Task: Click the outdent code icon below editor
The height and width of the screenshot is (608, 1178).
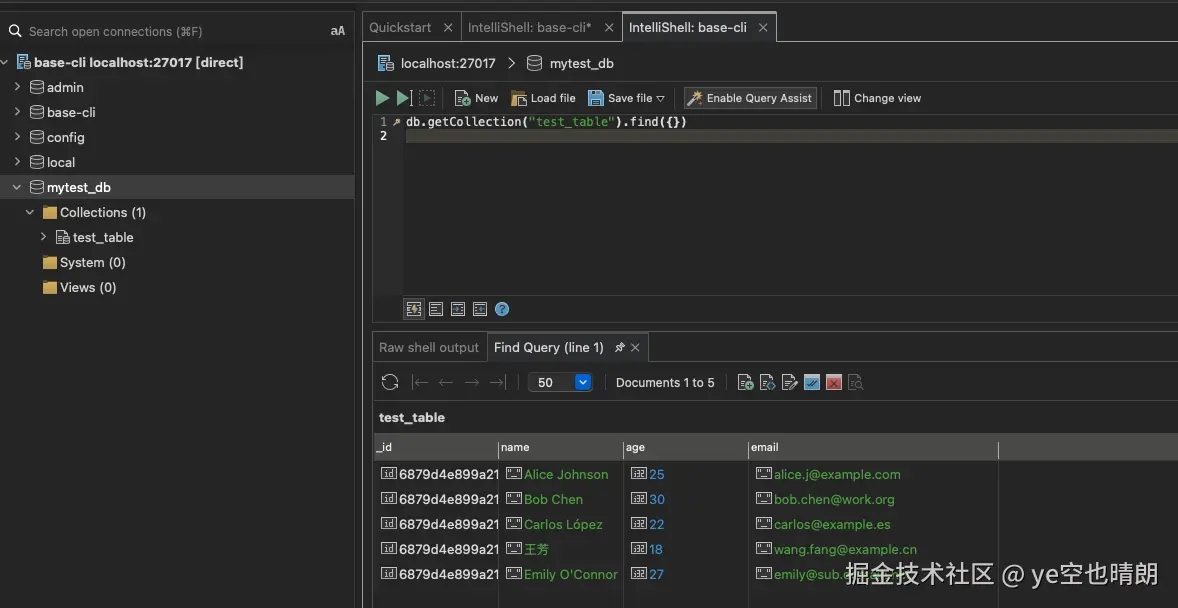Action: tap(480, 309)
